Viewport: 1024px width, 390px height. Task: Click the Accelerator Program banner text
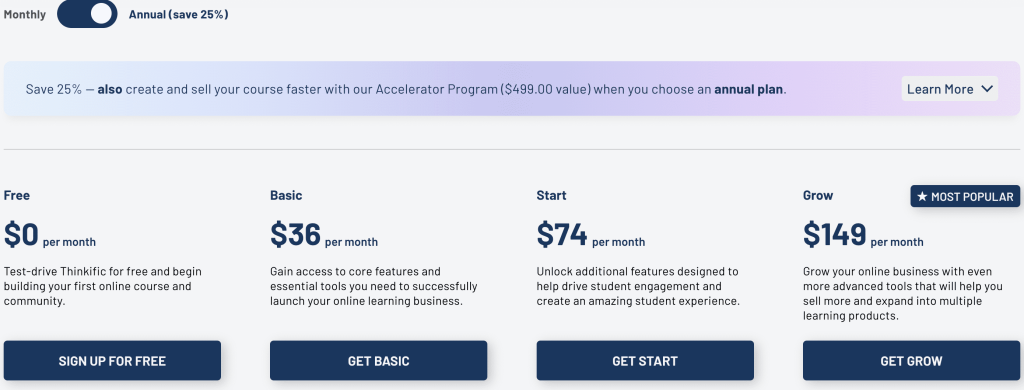pos(406,89)
